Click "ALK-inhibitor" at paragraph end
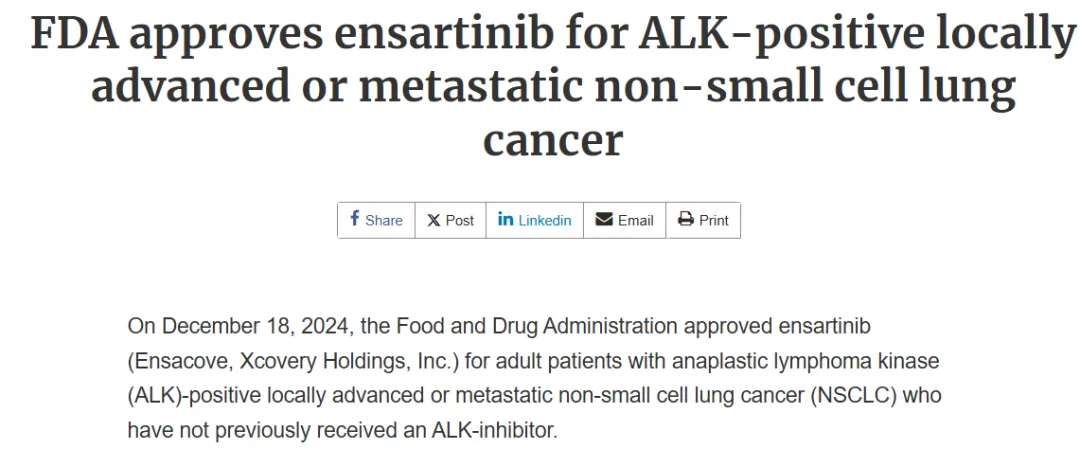The width and height of the screenshot is (1080, 449). click(x=504, y=430)
